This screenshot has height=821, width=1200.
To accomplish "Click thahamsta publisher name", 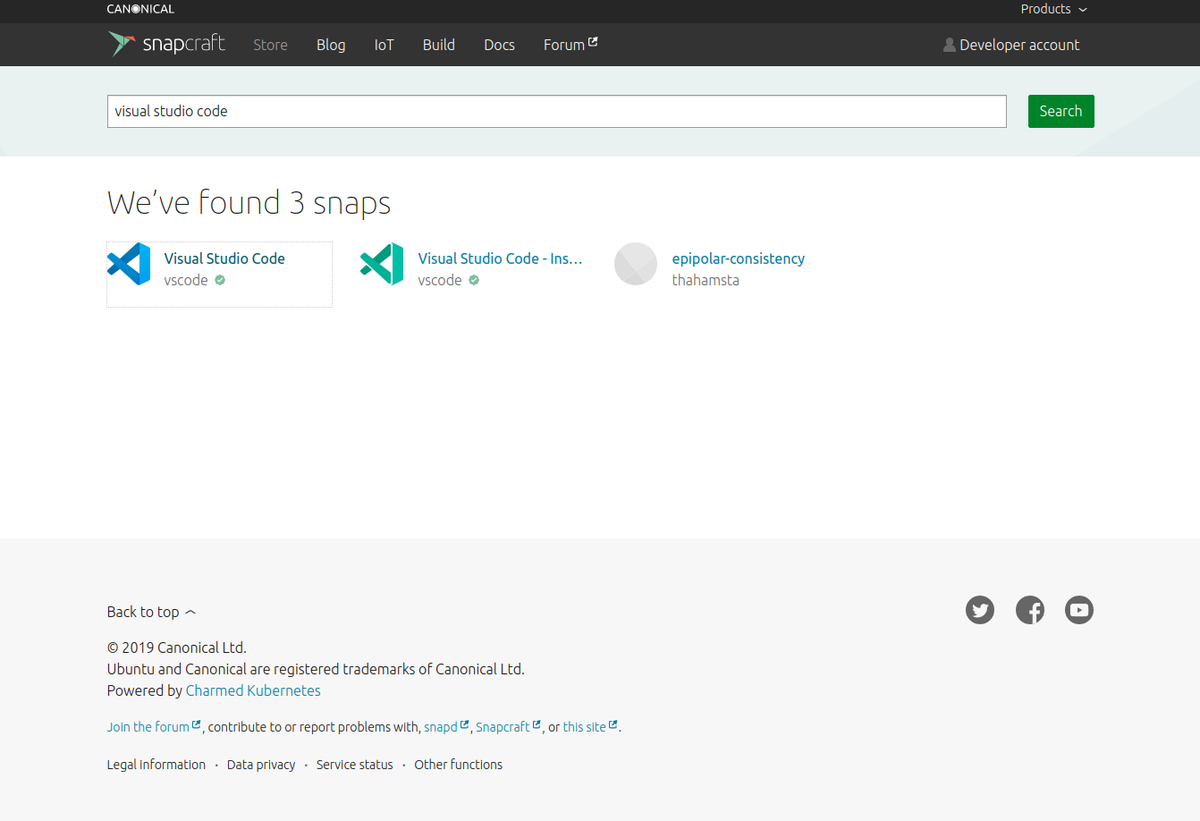I will click(706, 280).
